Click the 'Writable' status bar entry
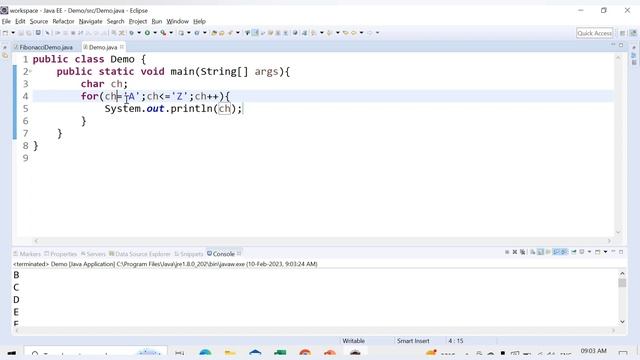640x360 pixels. click(353, 341)
